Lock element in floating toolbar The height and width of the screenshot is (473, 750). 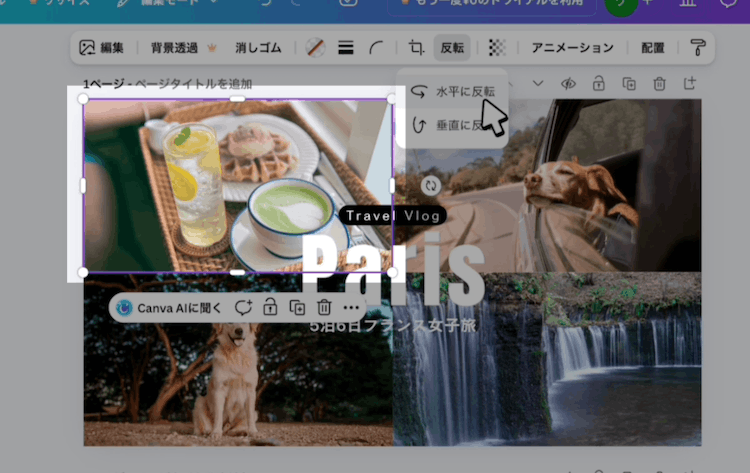[x=270, y=308]
